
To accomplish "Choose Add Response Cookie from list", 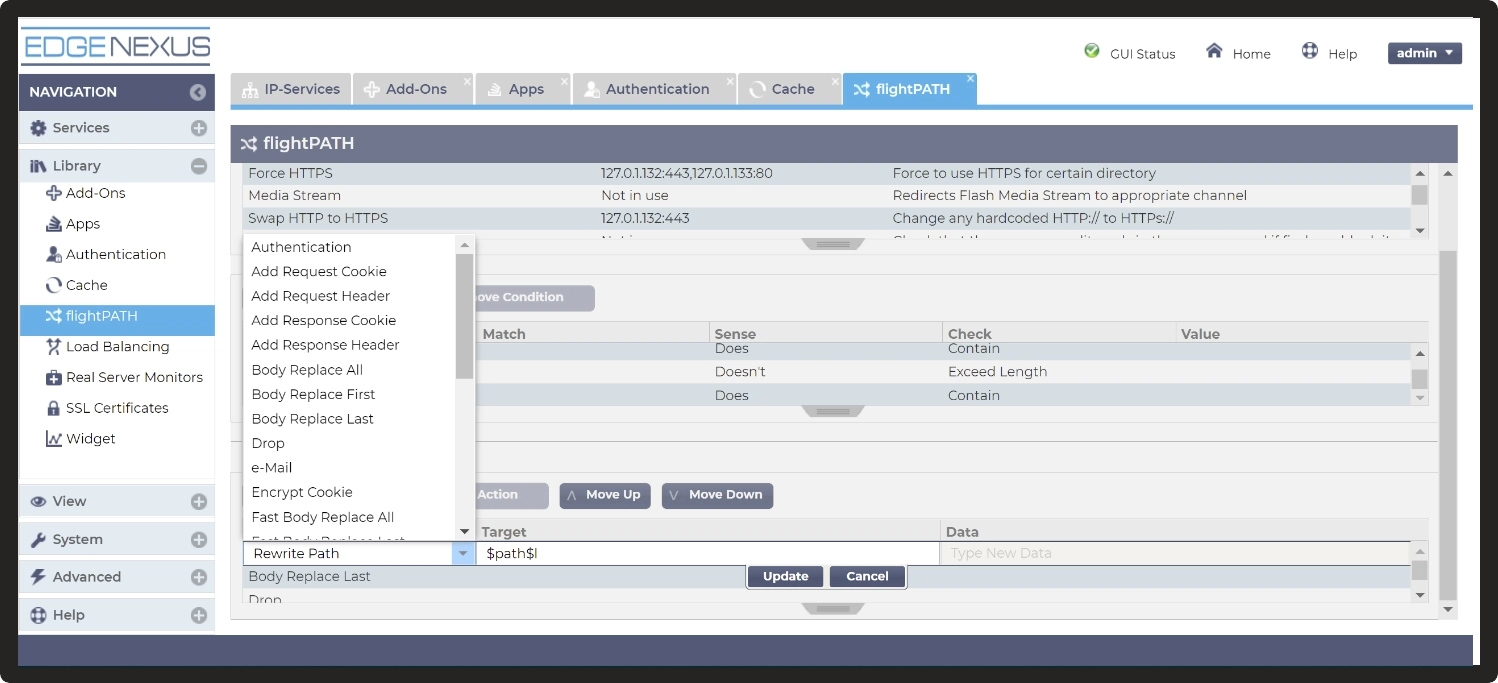I will point(349,320).
